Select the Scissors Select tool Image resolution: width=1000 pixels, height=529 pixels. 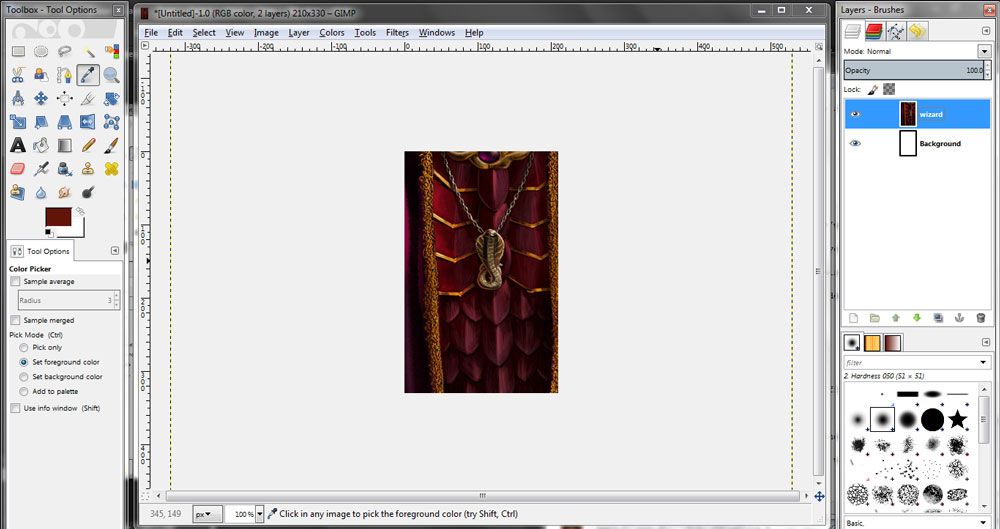[x=18, y=75]
